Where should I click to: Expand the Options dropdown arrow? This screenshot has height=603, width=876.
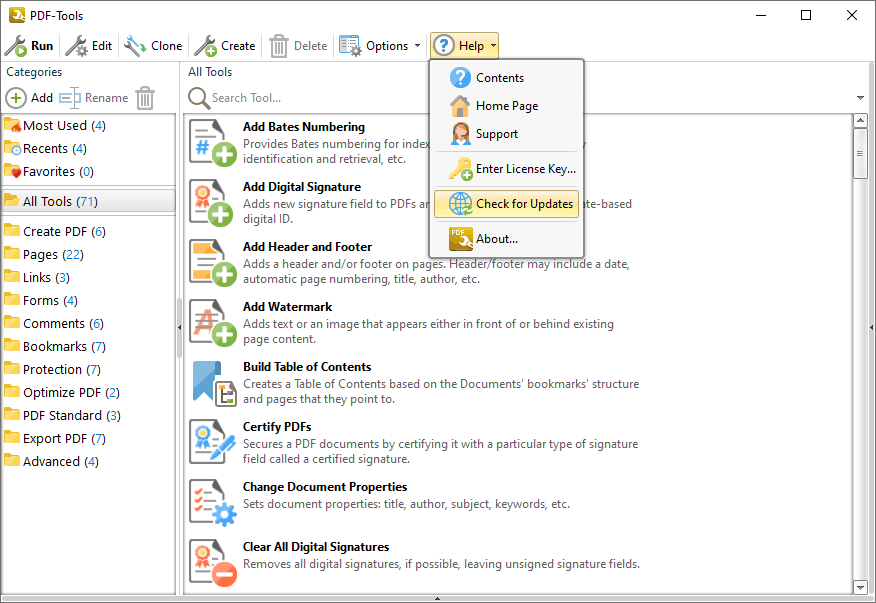pyautogui.click(x=417, y=46)
